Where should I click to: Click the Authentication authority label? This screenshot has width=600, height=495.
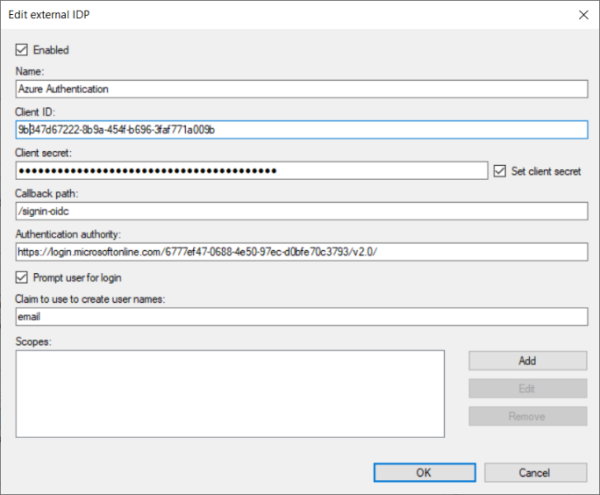(67, 234)
